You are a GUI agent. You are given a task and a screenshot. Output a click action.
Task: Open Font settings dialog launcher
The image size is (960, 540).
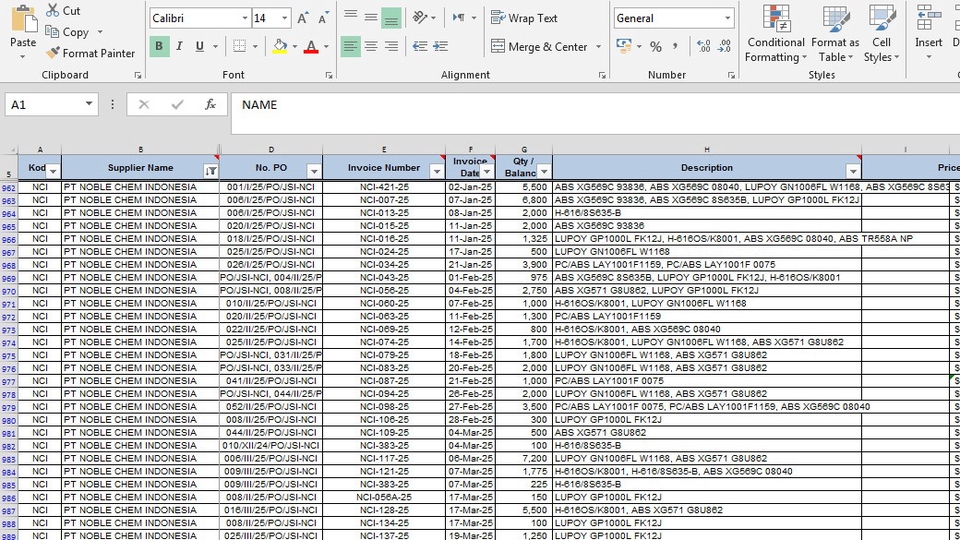tap(329, 75)
